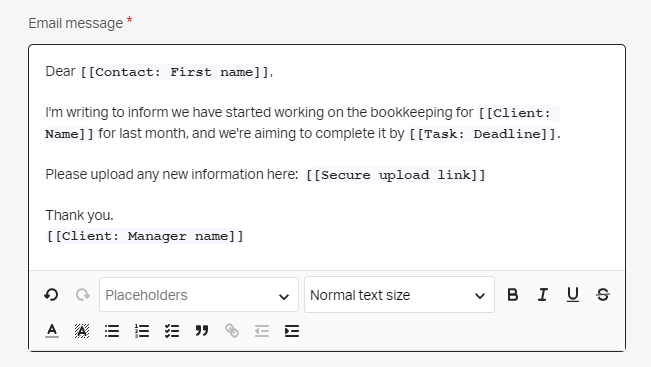Screen dimensions: 651x367
Task: Toggle italic formatting
Action: pyautogui.click(x=543, y=295)
